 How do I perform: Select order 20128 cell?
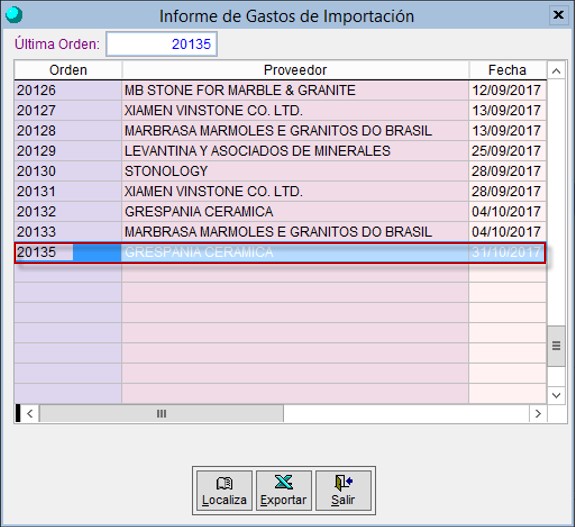click(x=68, y=131)
